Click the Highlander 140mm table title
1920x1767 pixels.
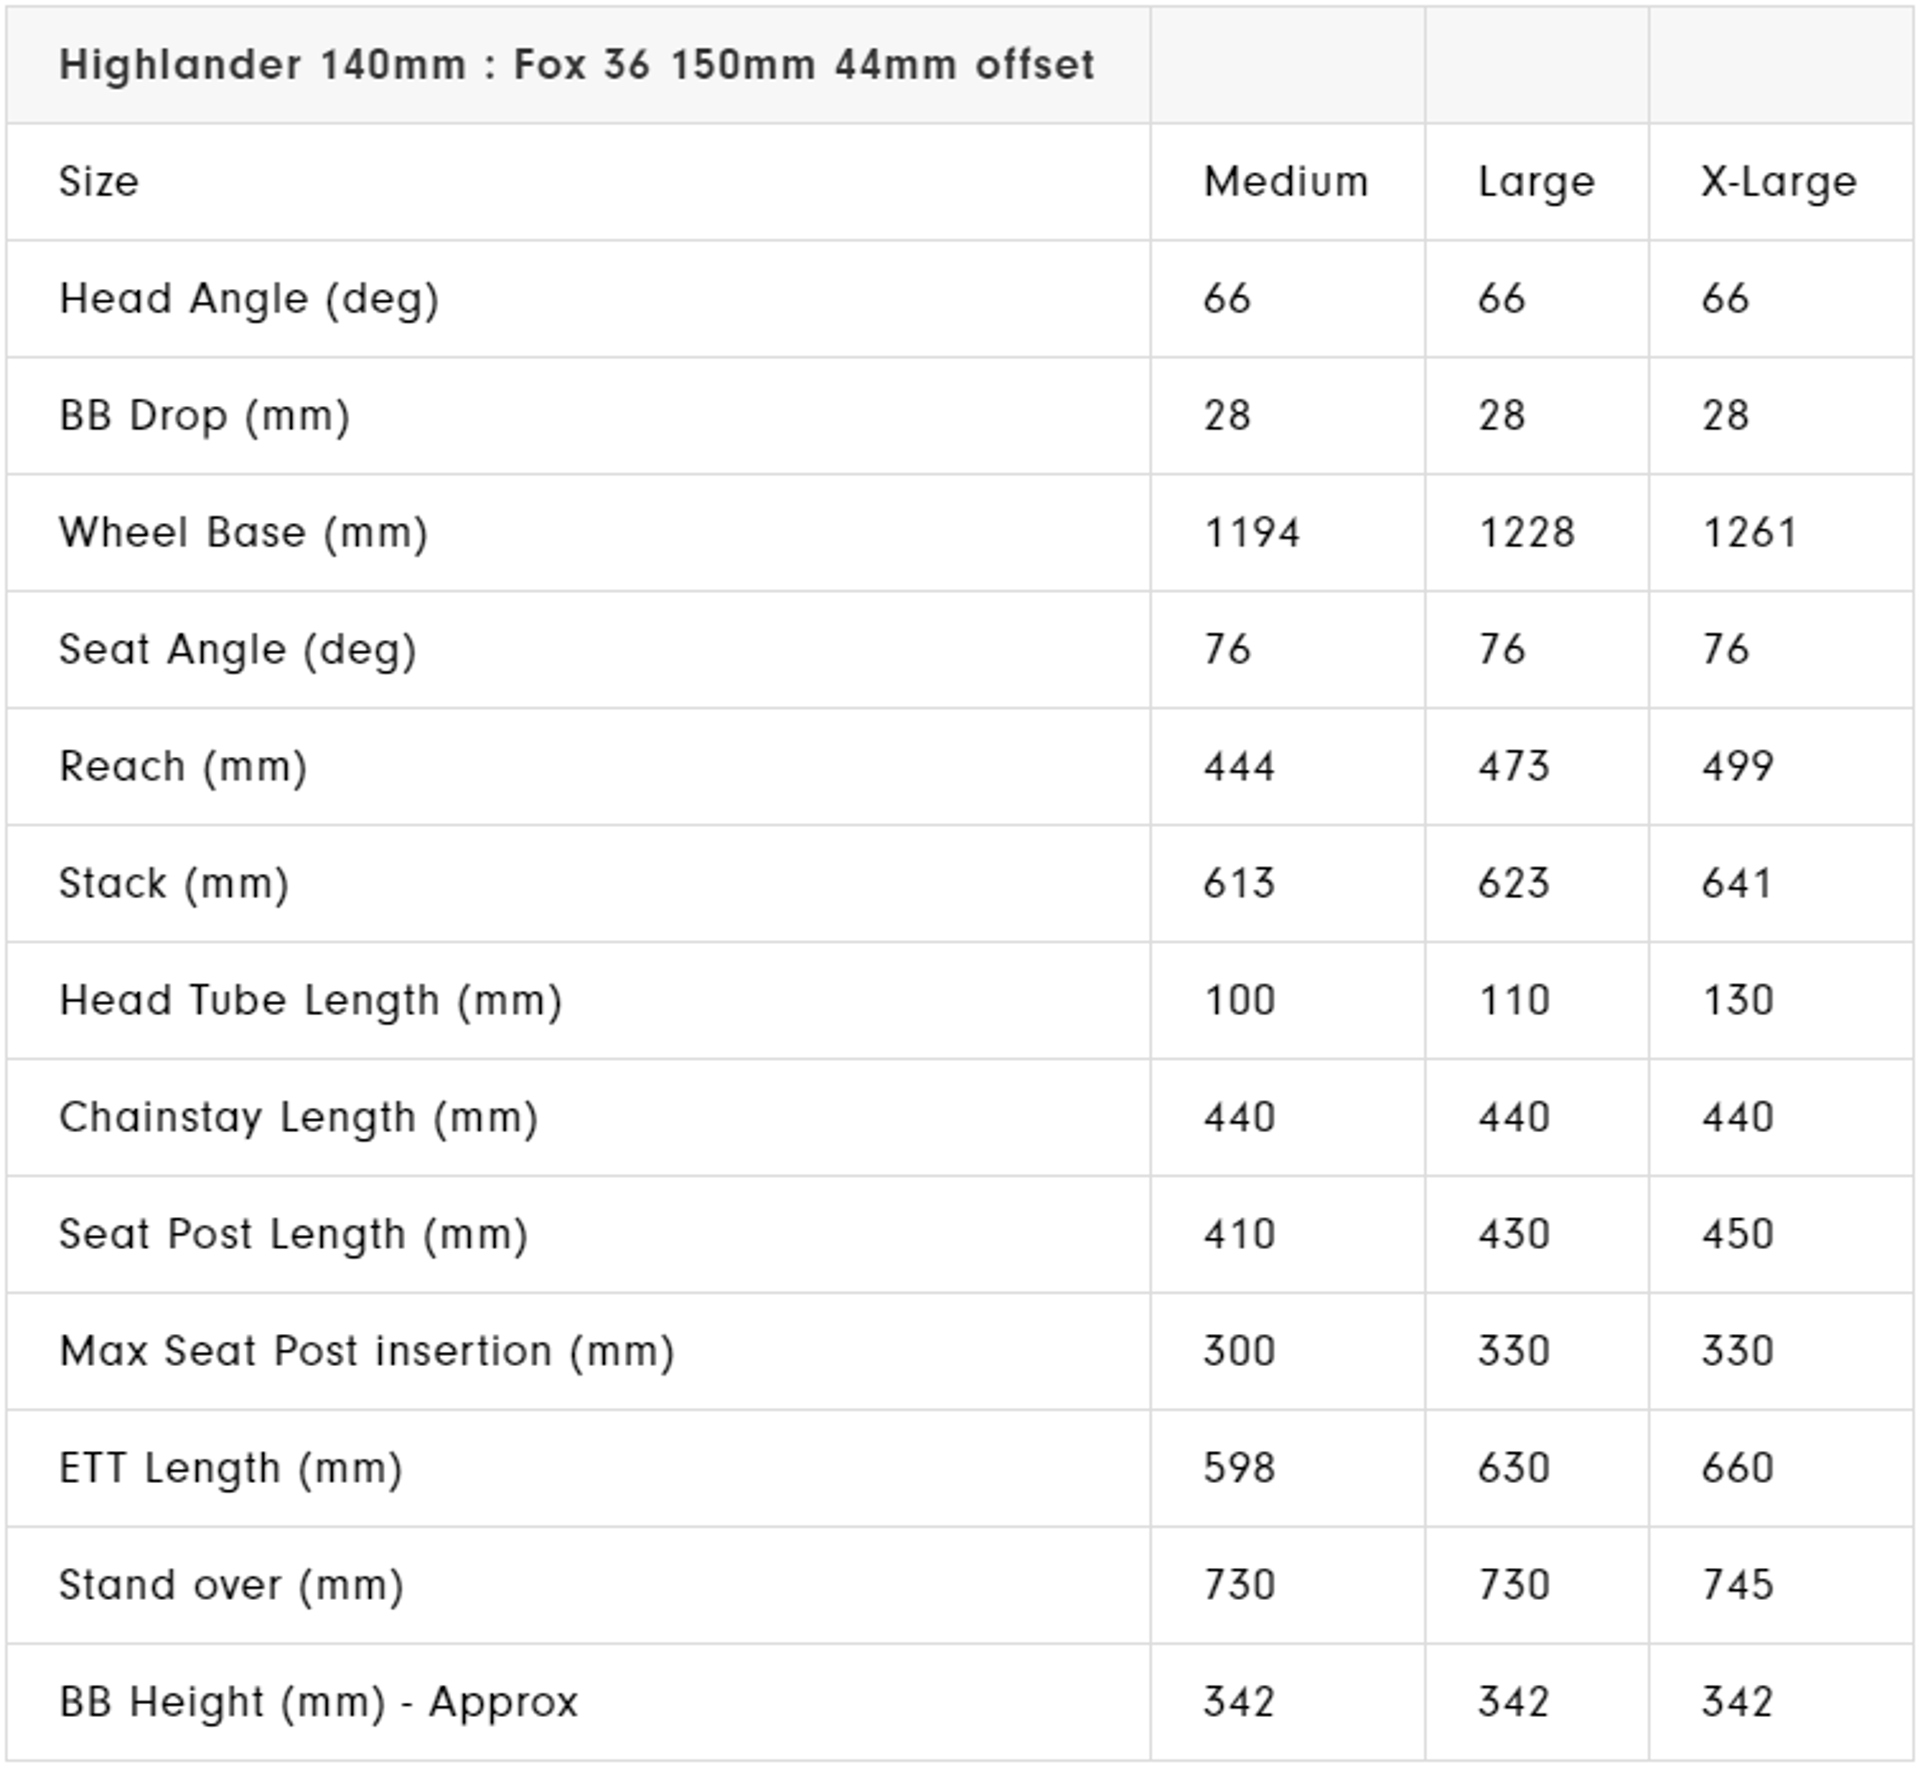[x=576, y=66]
